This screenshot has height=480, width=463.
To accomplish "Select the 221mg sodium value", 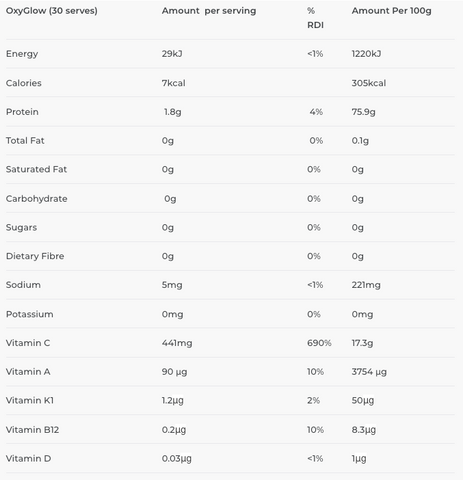I will tap(366, 285).
